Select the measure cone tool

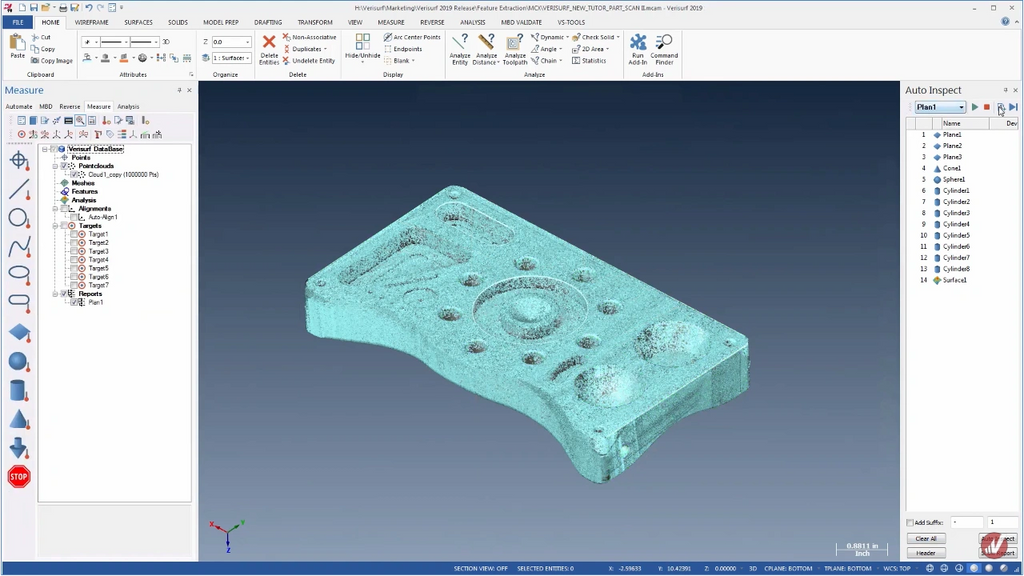point(18,419)
